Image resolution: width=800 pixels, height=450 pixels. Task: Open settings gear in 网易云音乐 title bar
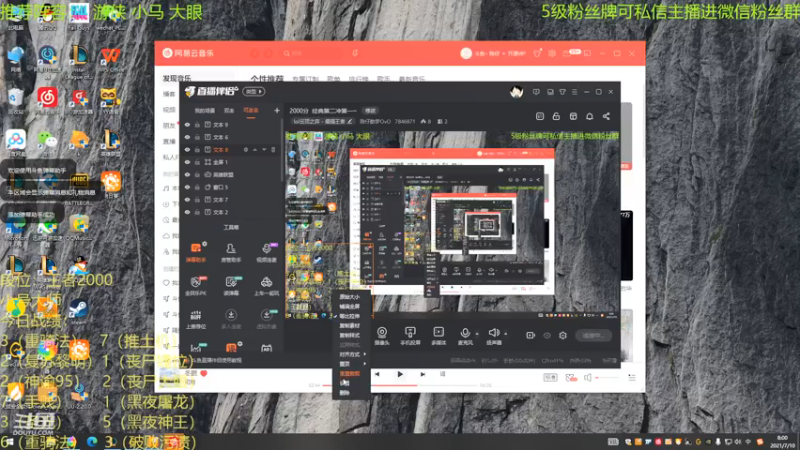click(552, 53)
